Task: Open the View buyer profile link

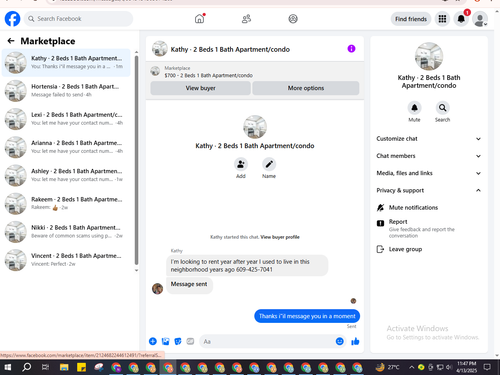Action: (280, 237)
